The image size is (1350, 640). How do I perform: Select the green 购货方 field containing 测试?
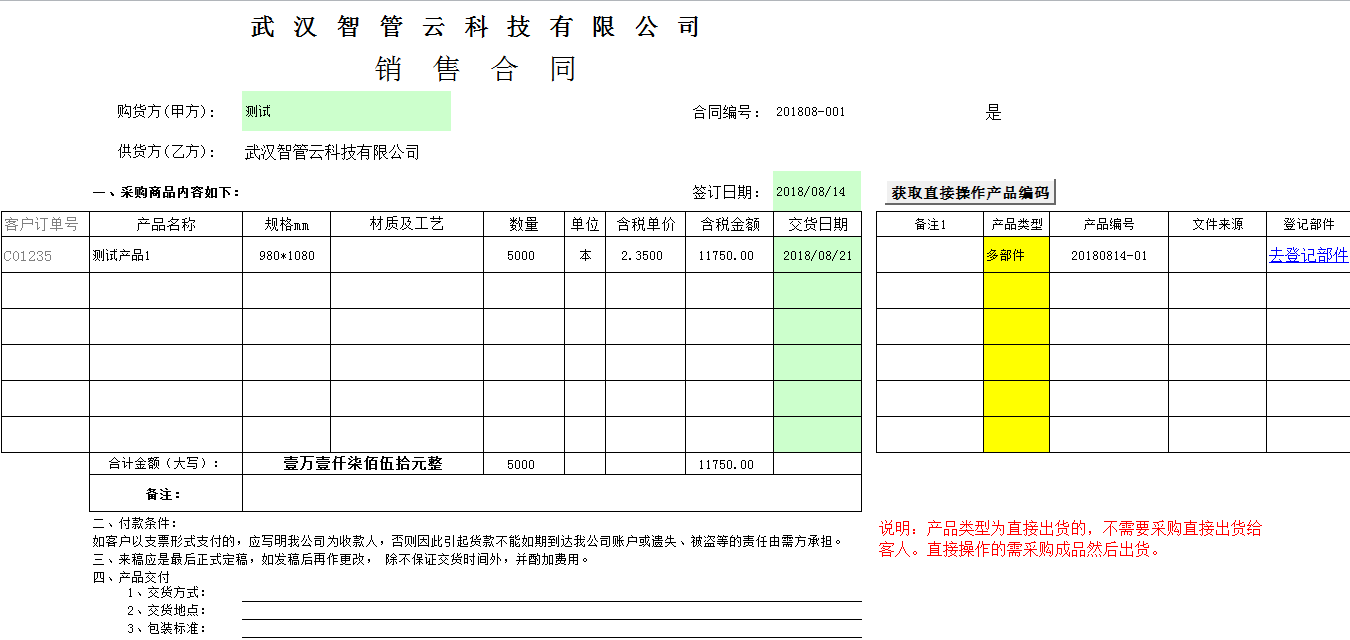346,111
